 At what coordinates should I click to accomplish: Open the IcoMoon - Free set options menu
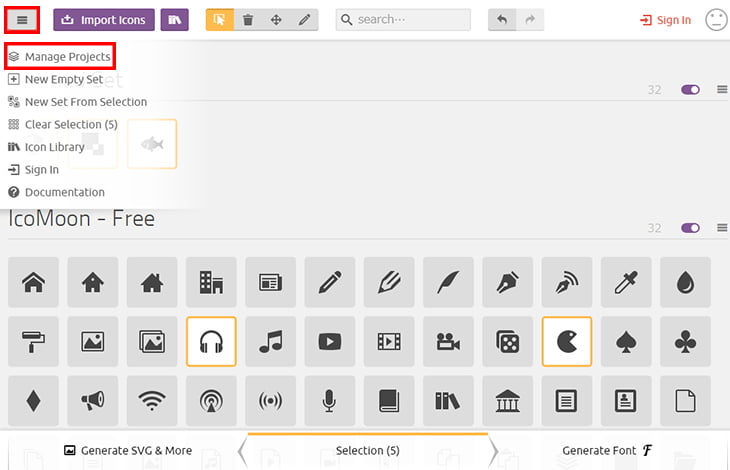coord(722,228)
